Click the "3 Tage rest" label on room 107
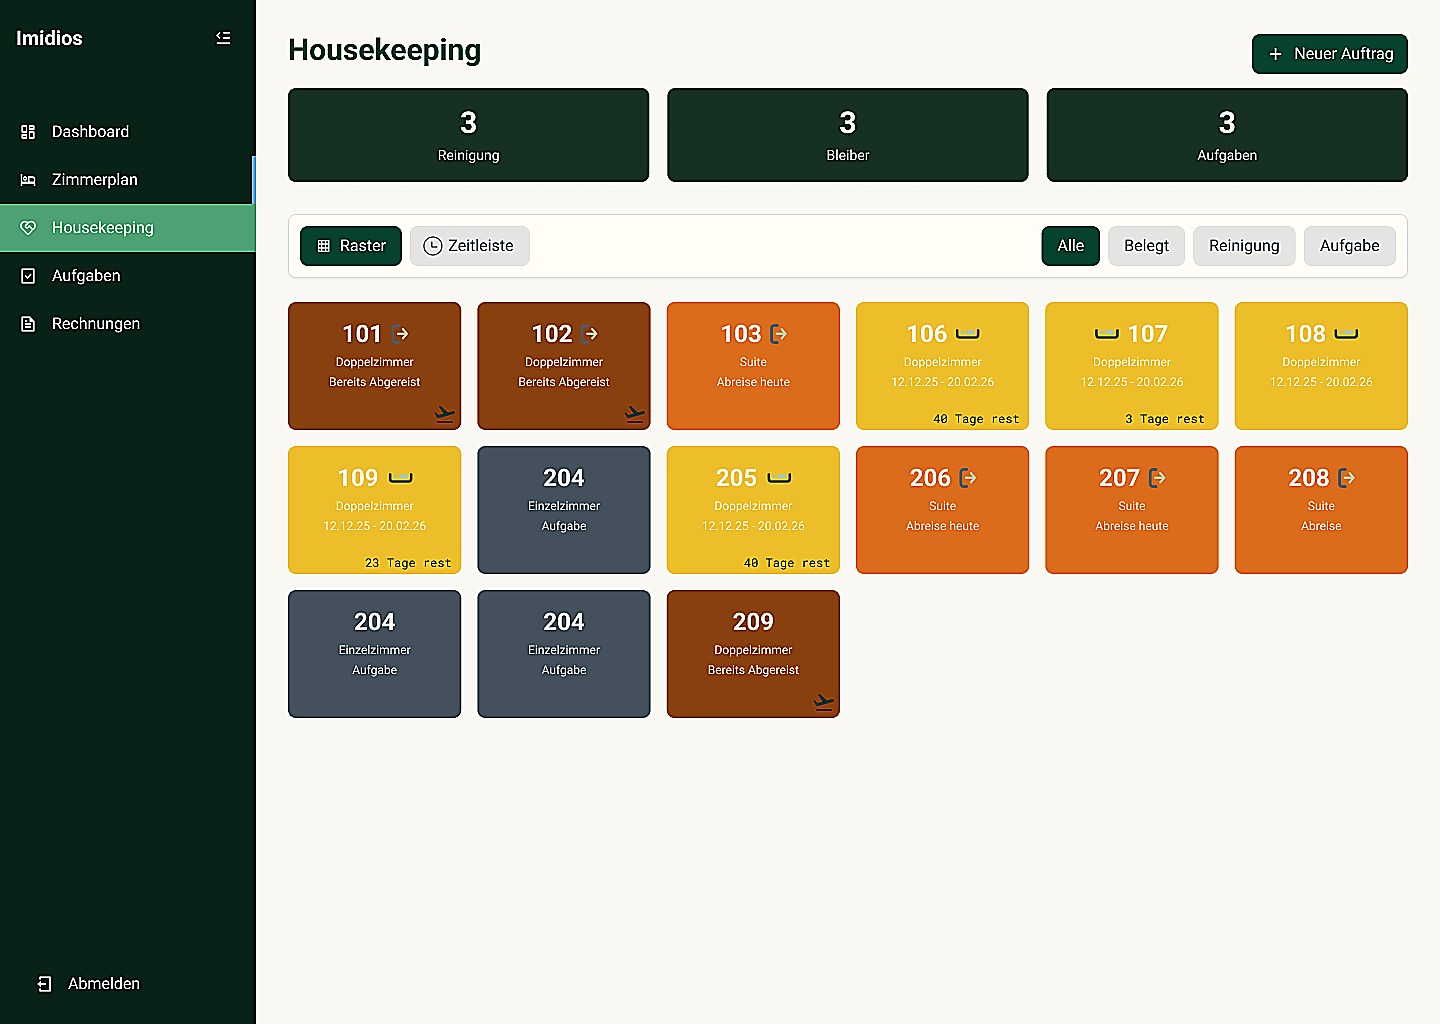 [1165, 419]
